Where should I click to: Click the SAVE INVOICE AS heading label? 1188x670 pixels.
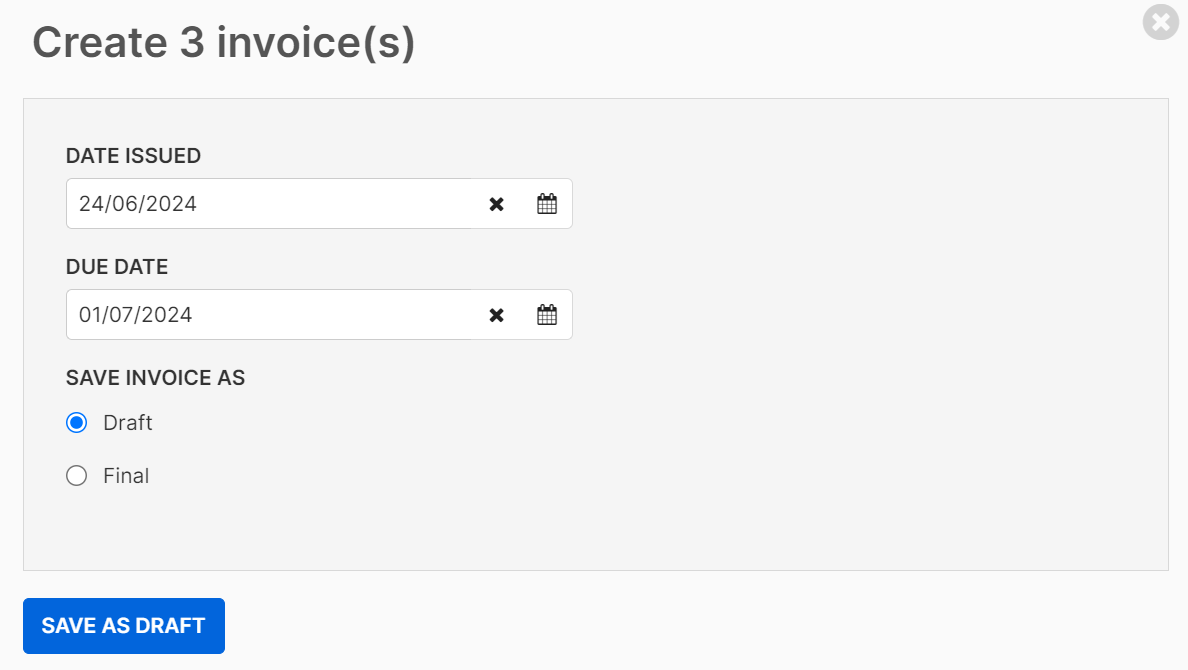[x=155, y=377]
